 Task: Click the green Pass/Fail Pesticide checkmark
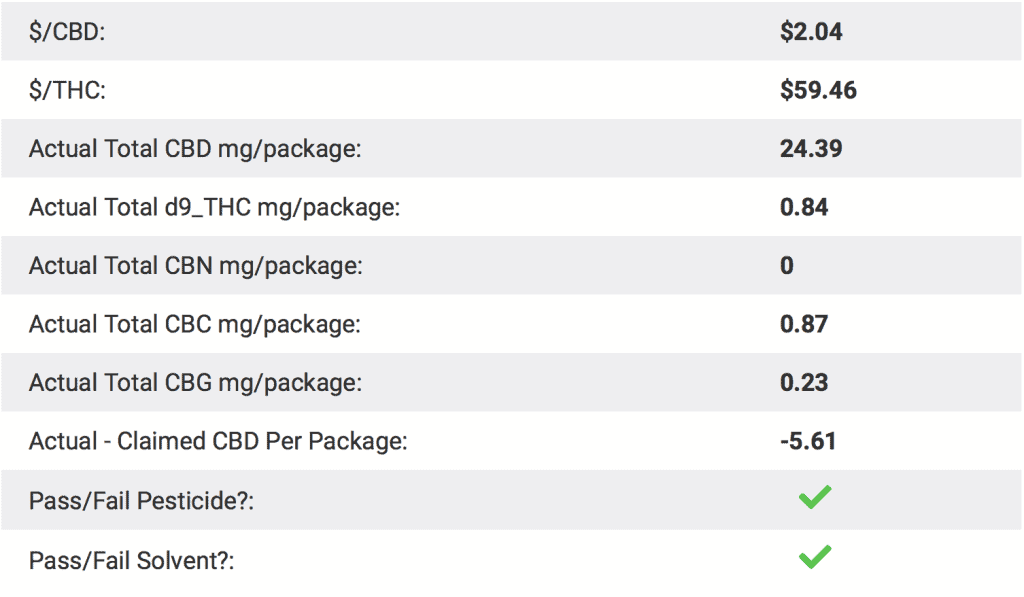pos(815,498)
